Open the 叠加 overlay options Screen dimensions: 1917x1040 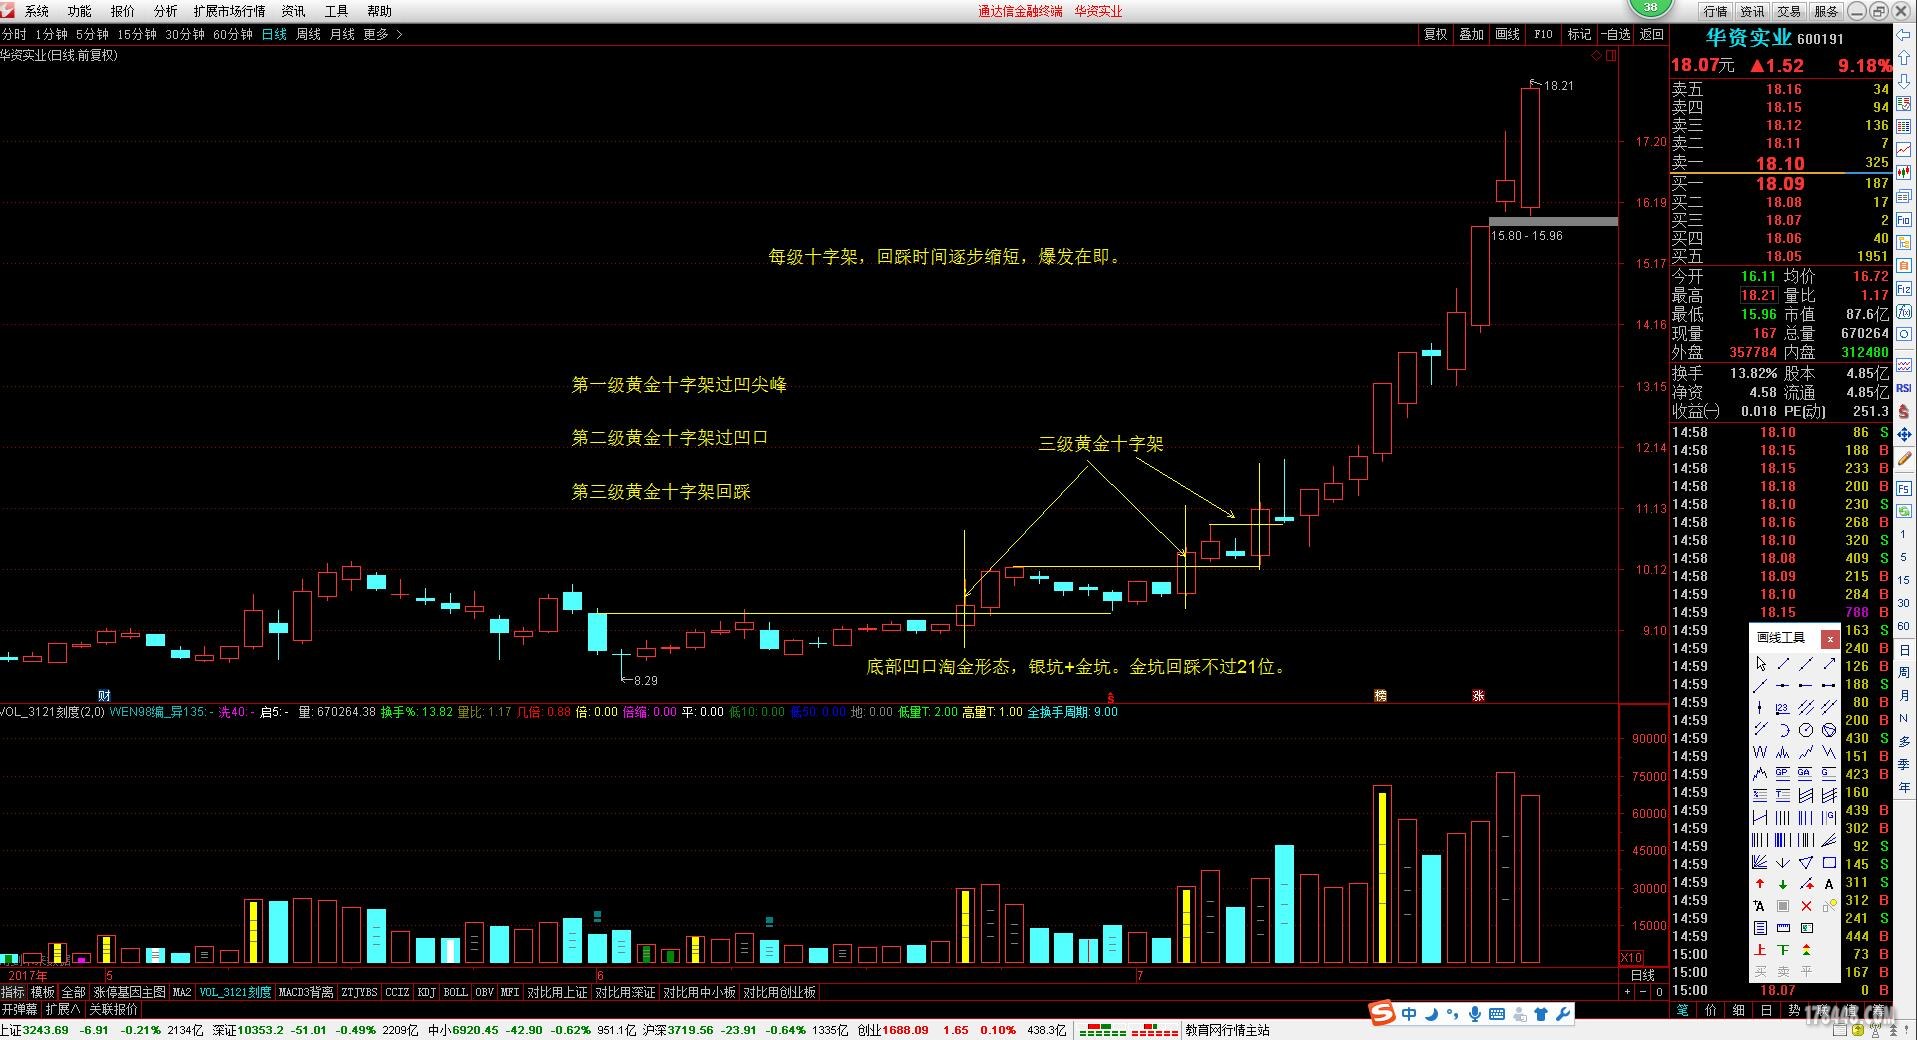click(x=1471, y=34)
